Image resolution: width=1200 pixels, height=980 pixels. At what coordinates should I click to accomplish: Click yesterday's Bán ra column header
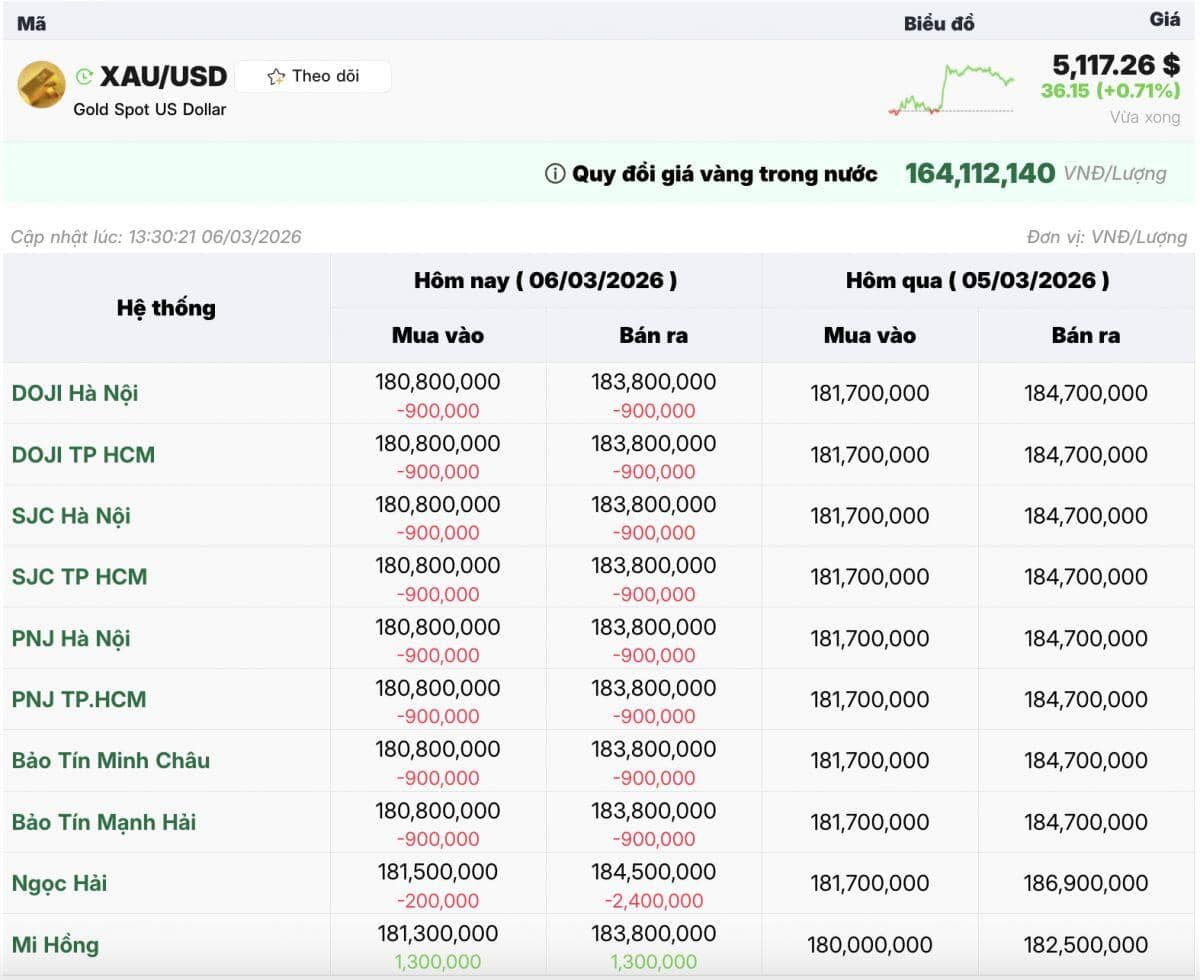click(x=1086, y=336)
